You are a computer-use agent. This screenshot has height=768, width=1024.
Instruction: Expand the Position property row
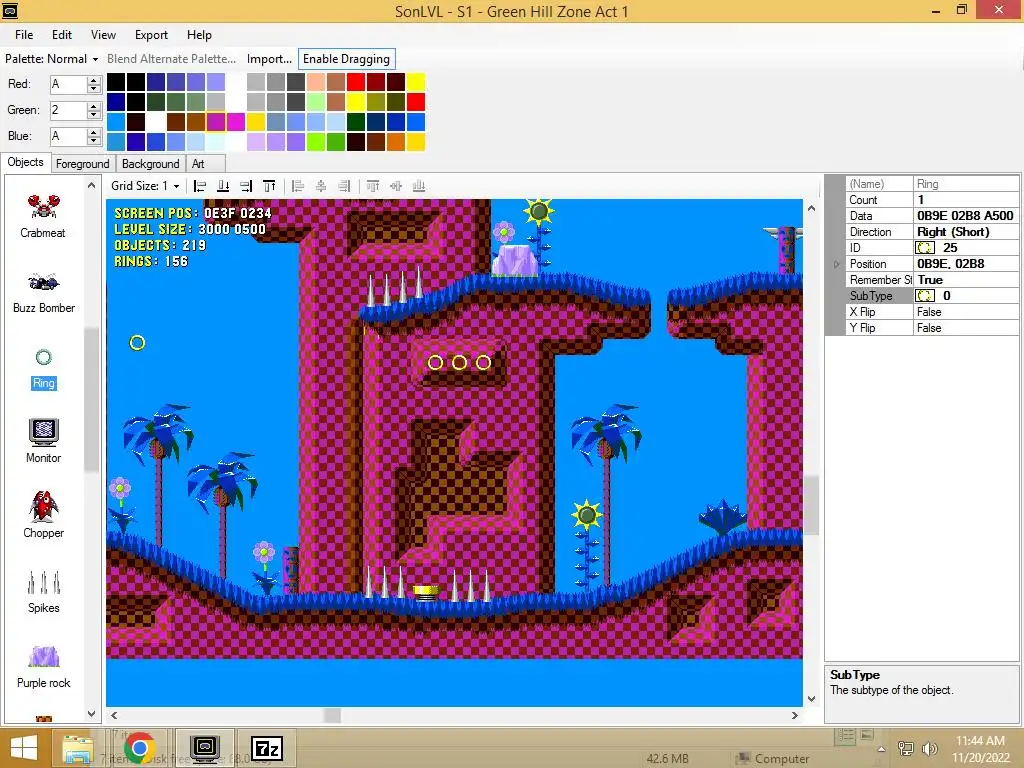coord(836,264)
